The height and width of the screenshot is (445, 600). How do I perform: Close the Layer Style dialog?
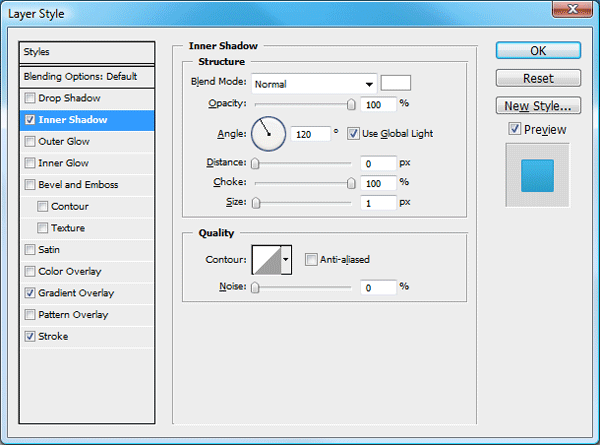(x=572, y=9)
